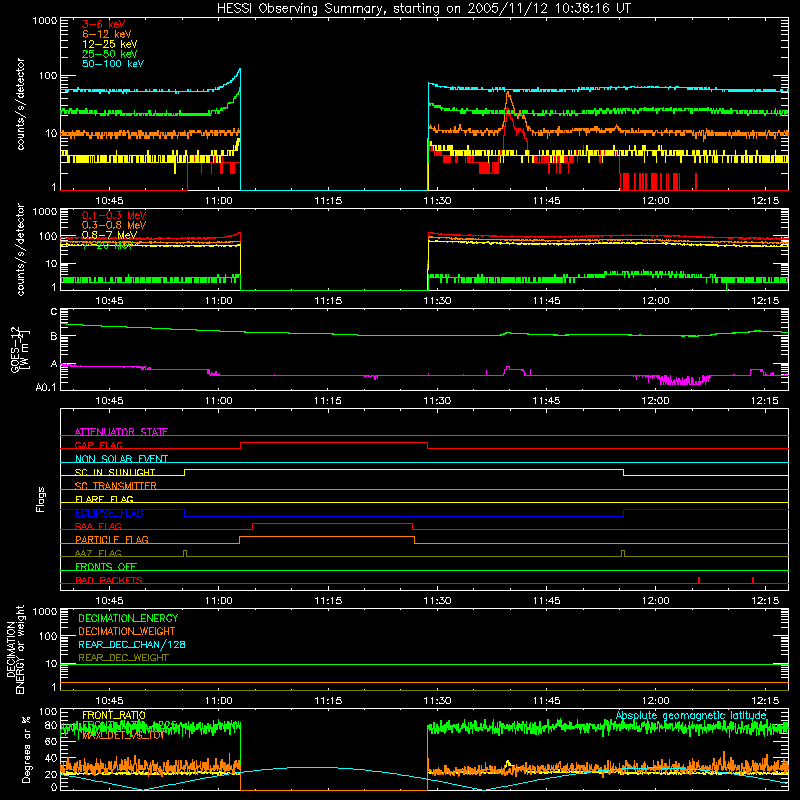Viewport: 800px width, 800px height.
Task: Click the red BAD_PACKETS label
Action: coord(109,580)
